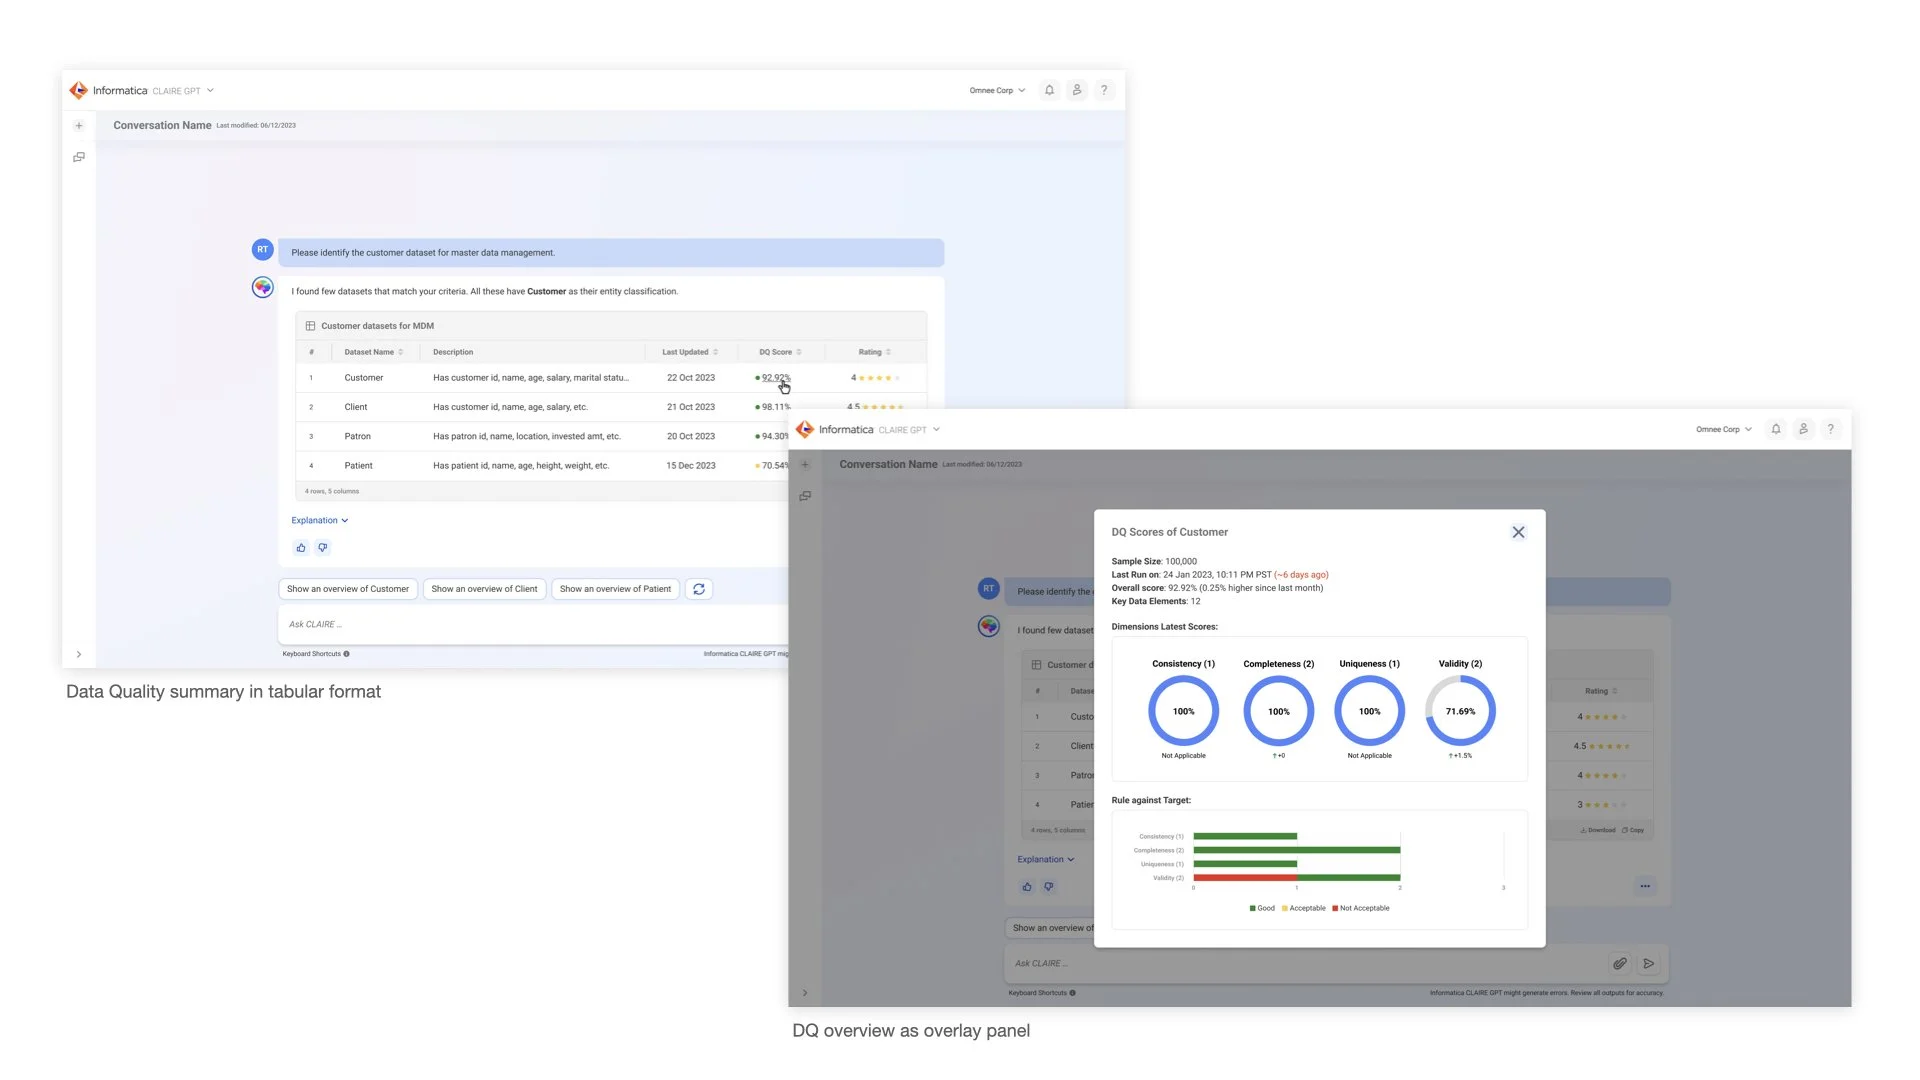Click the Validity 71.69% donut chart

click(1460, 711)
